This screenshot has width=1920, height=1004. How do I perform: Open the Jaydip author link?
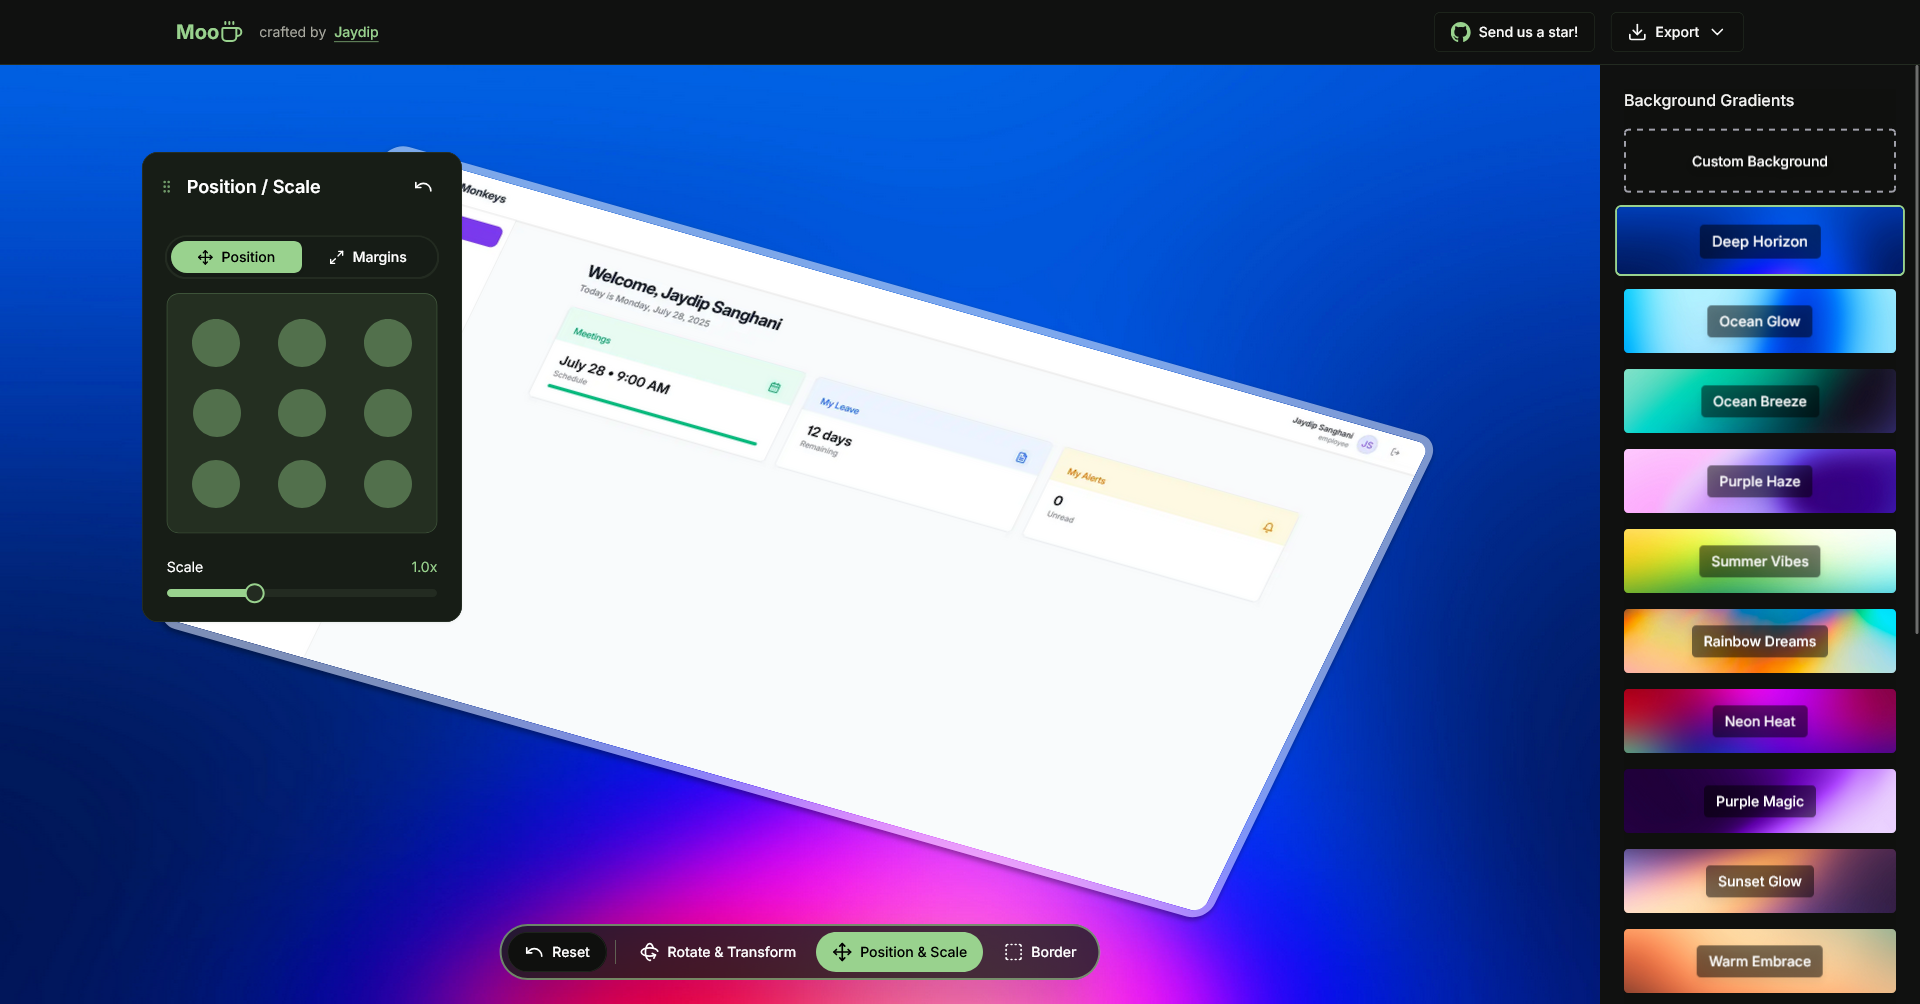tap(356, 32)
